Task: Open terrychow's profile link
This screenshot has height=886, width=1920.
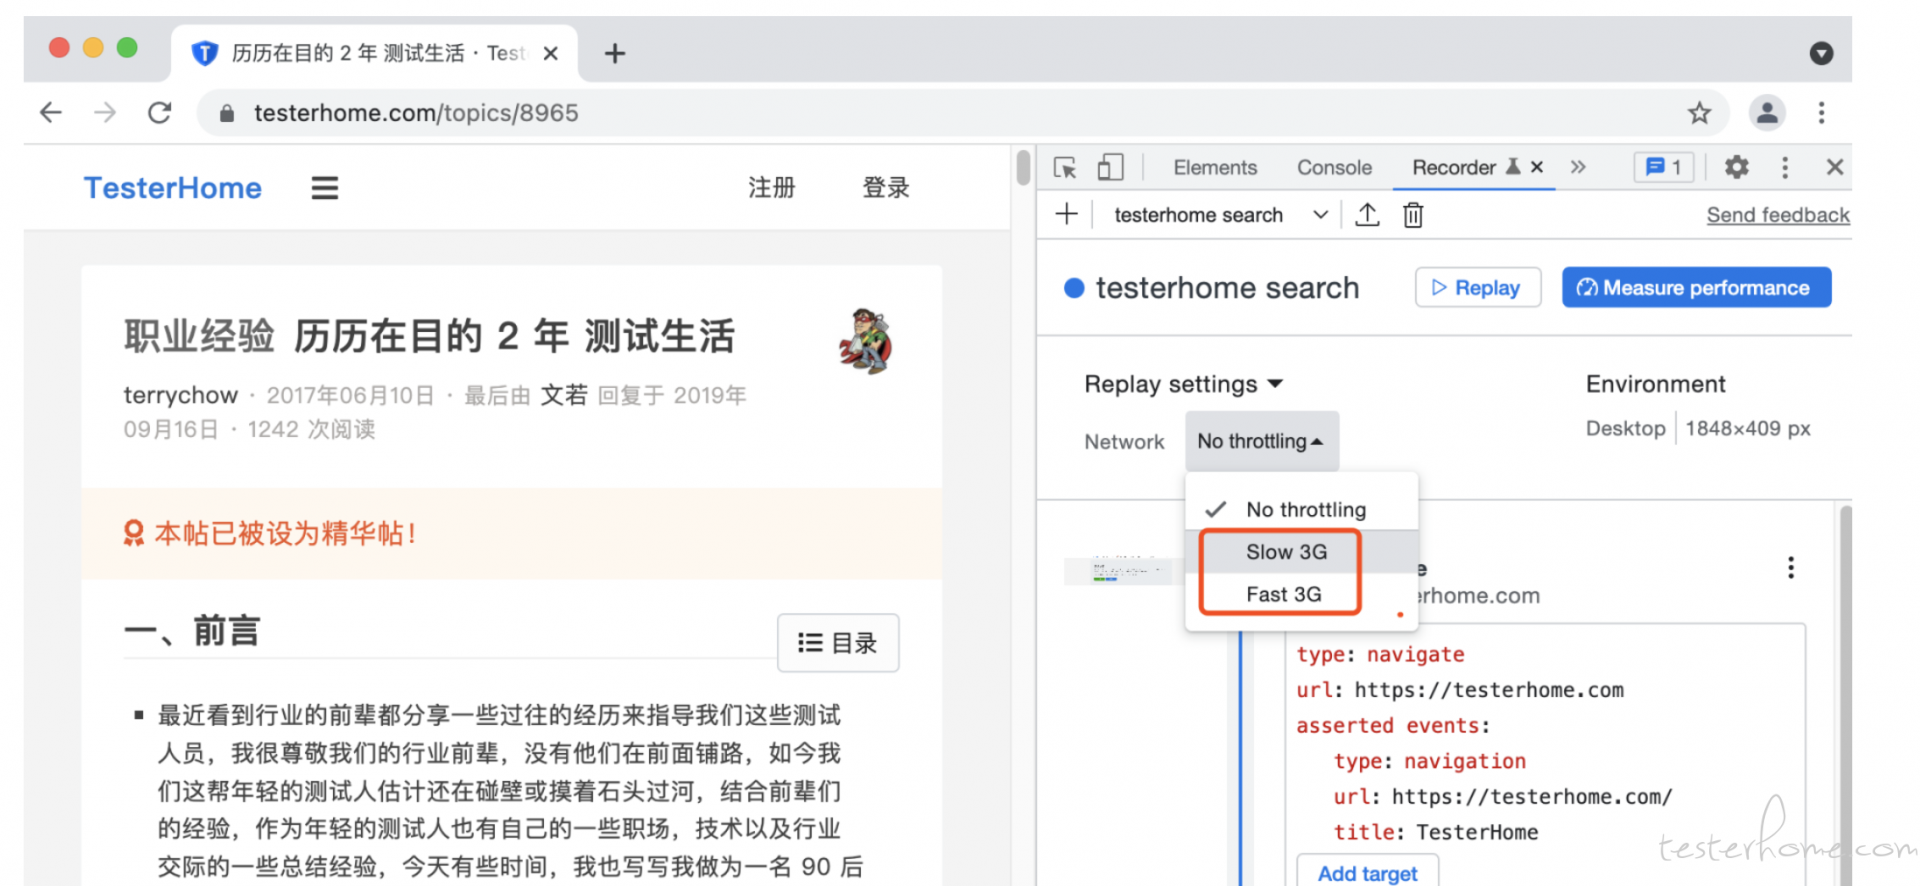Action: [181, 395]
